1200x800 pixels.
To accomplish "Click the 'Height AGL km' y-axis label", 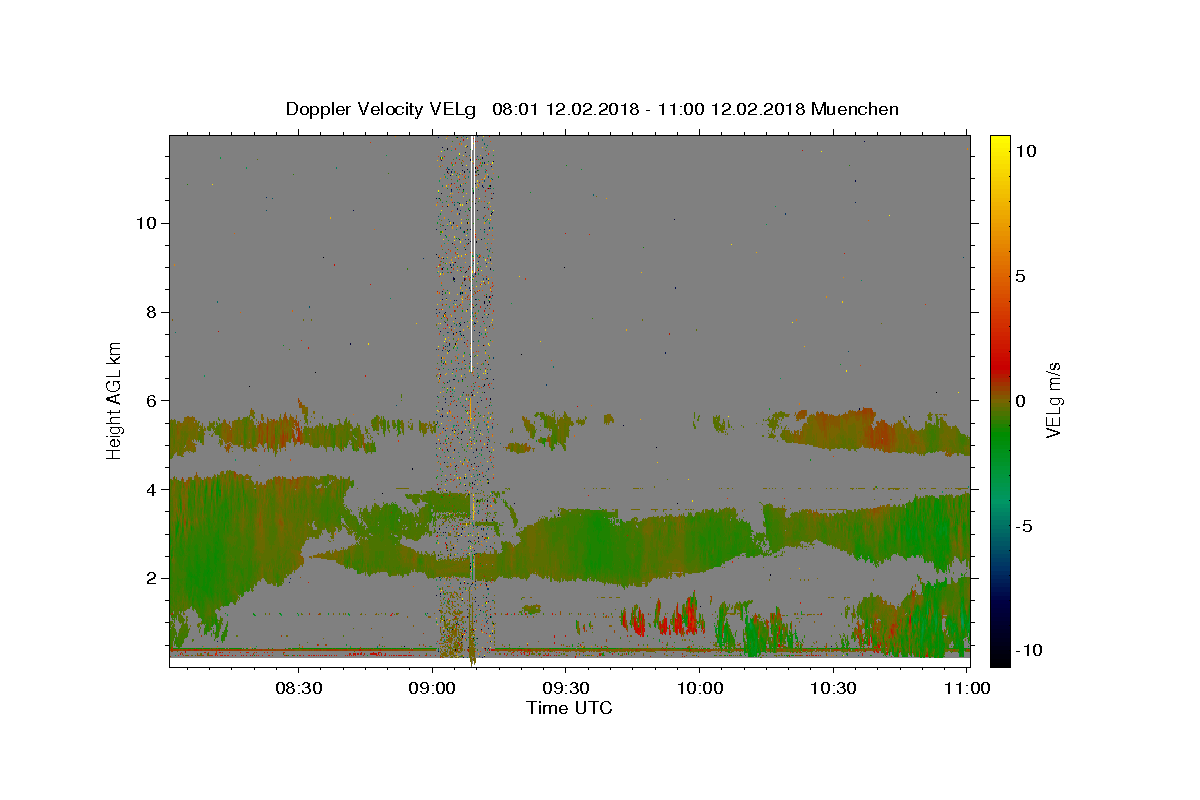I will click(x=115, y=400).
